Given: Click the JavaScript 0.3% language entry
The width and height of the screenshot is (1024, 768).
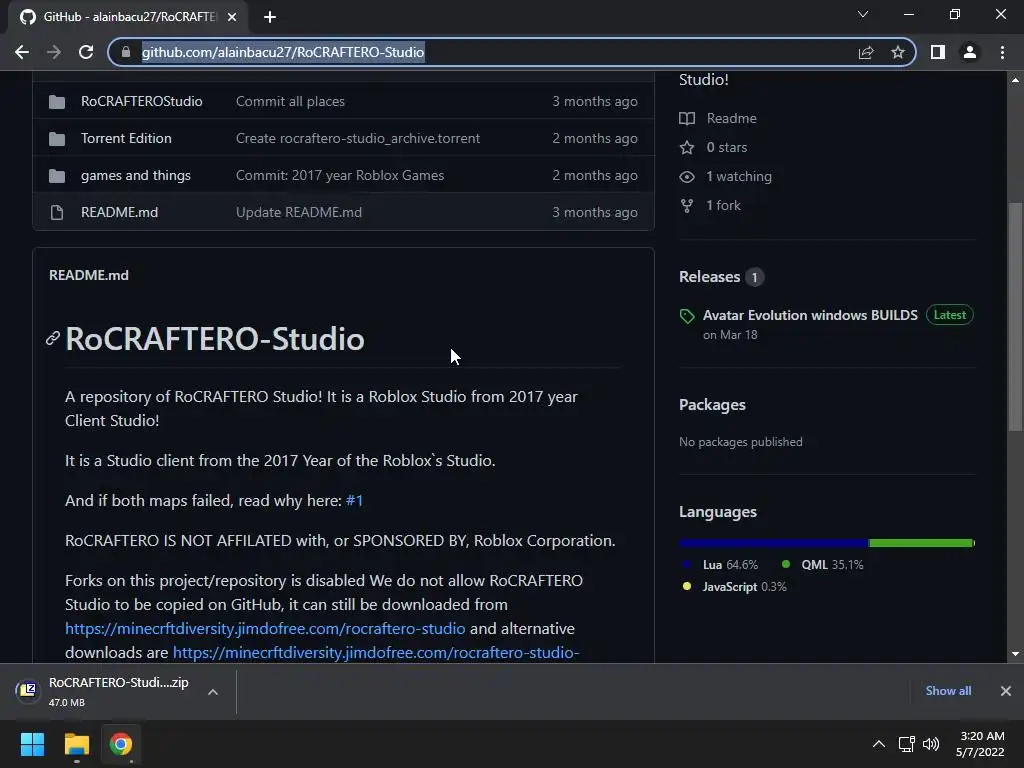Looking at the screenshot, I should 734,586.
